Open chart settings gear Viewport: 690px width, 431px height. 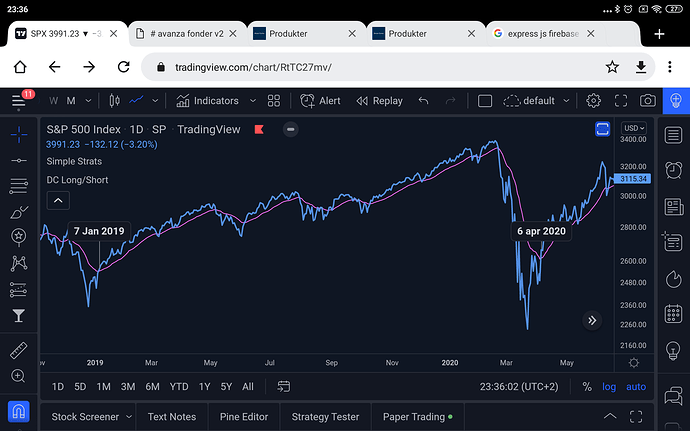click(593, 101)
